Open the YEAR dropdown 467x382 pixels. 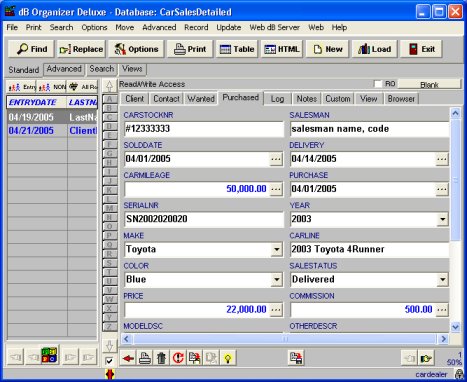[x=442, y=219]
